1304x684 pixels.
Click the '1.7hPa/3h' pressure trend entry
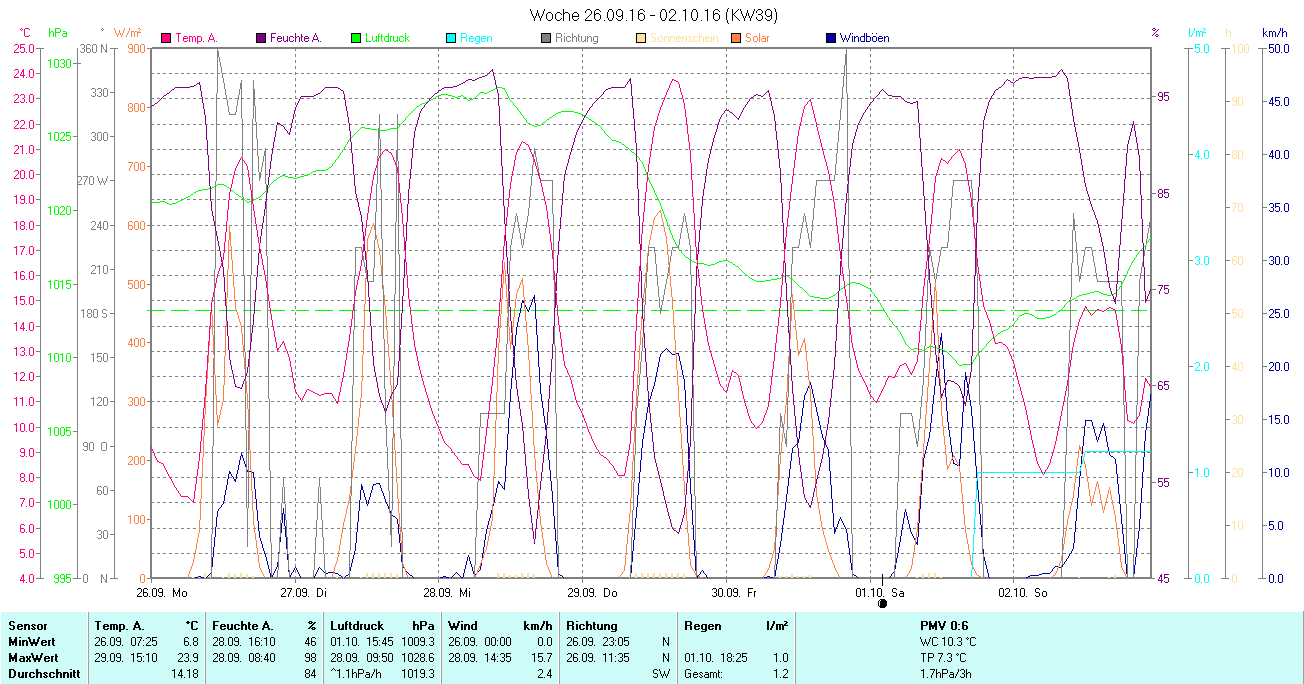point(946,673)
